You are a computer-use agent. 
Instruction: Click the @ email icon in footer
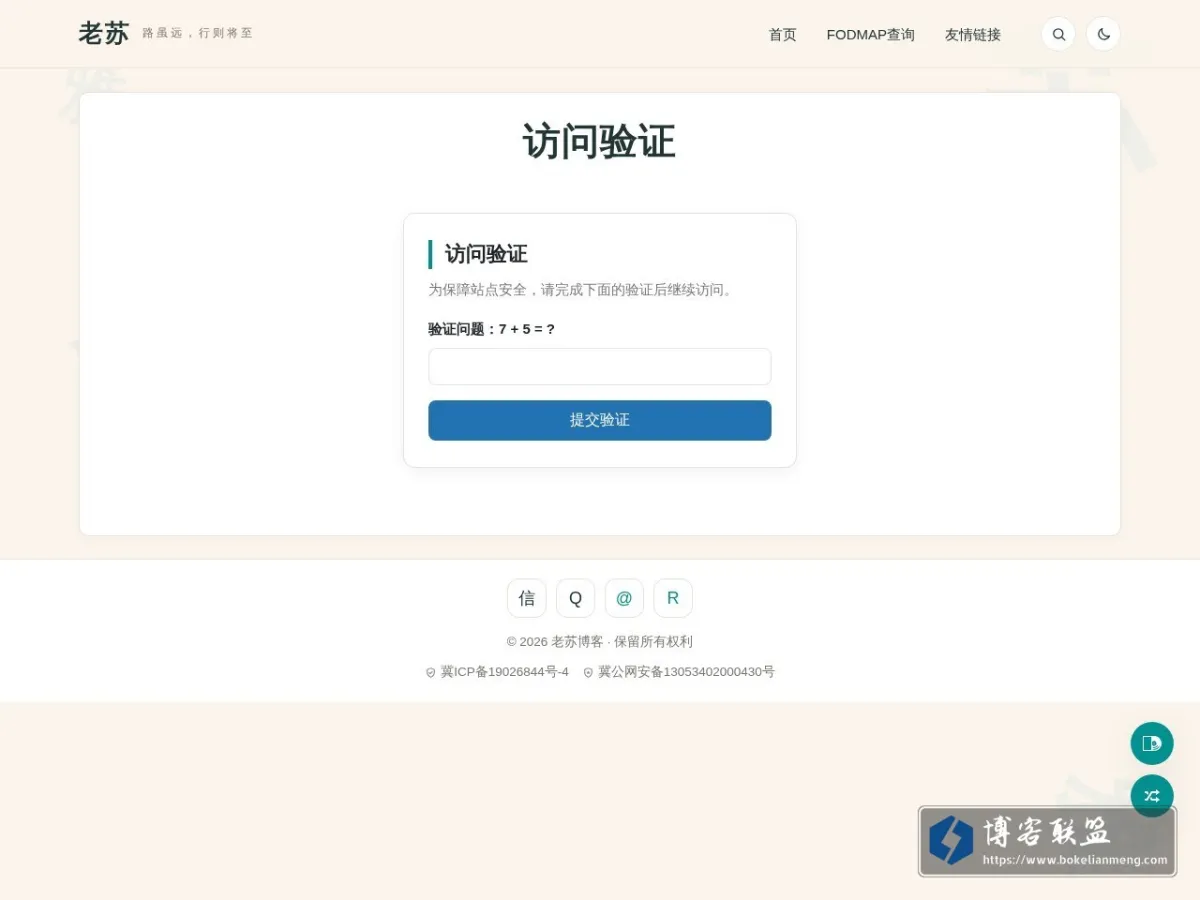pyautogui.click(x=624, y=598)
